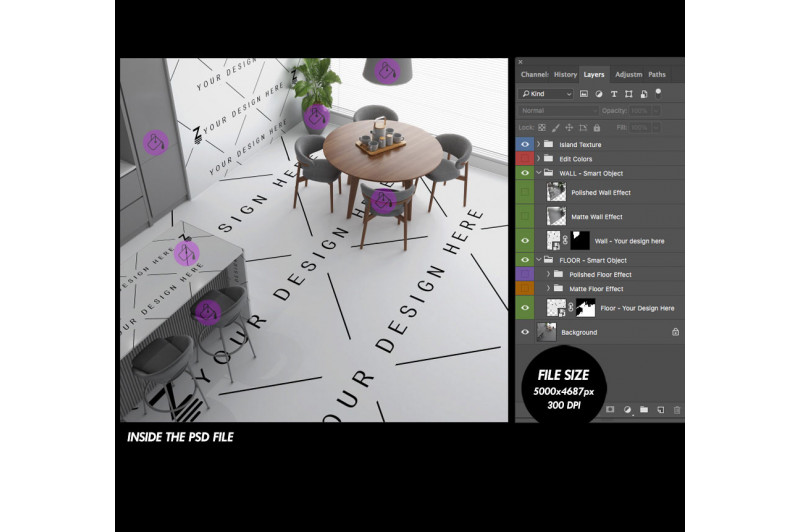Screen dimensions: 800x532
Task: Click the lock icon on Background layer
Action: (675, 332)
